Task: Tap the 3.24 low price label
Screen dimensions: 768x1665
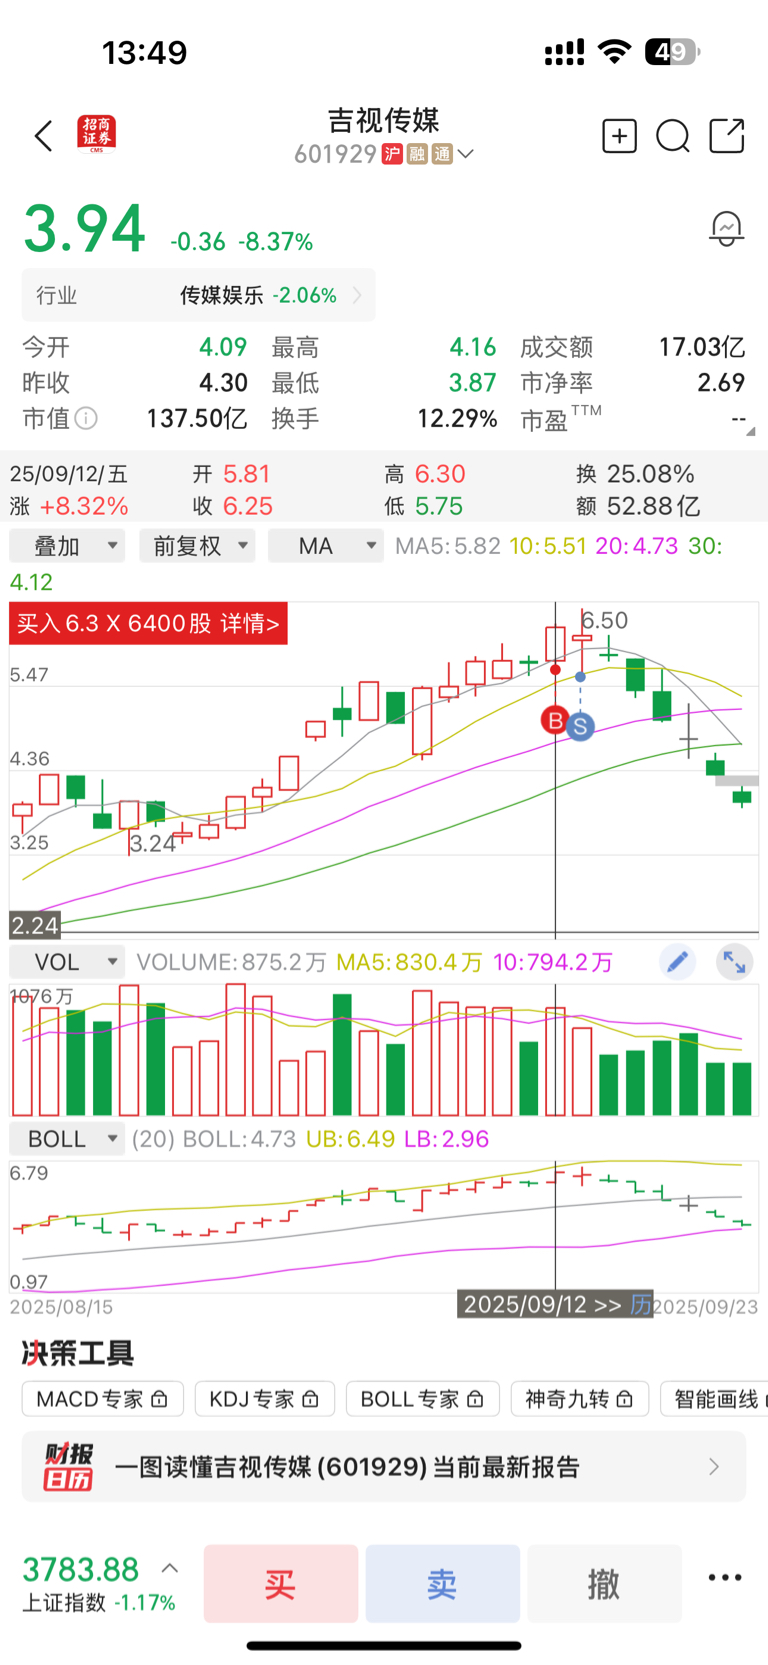Action: (153, 843)
